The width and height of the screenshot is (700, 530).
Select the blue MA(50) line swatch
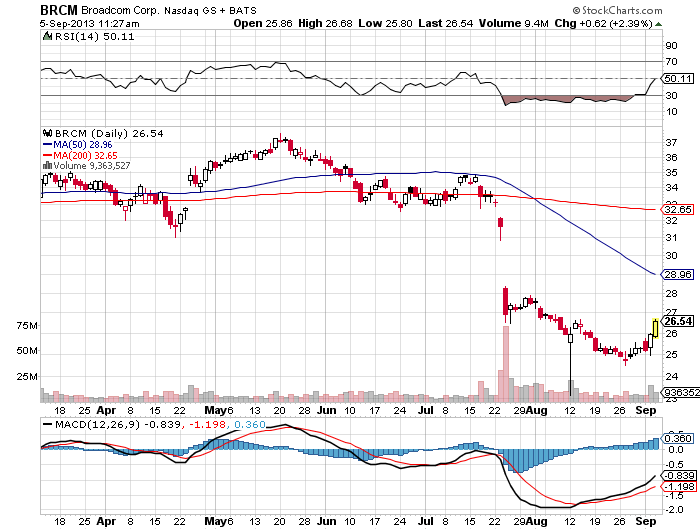tap(47, 145)
